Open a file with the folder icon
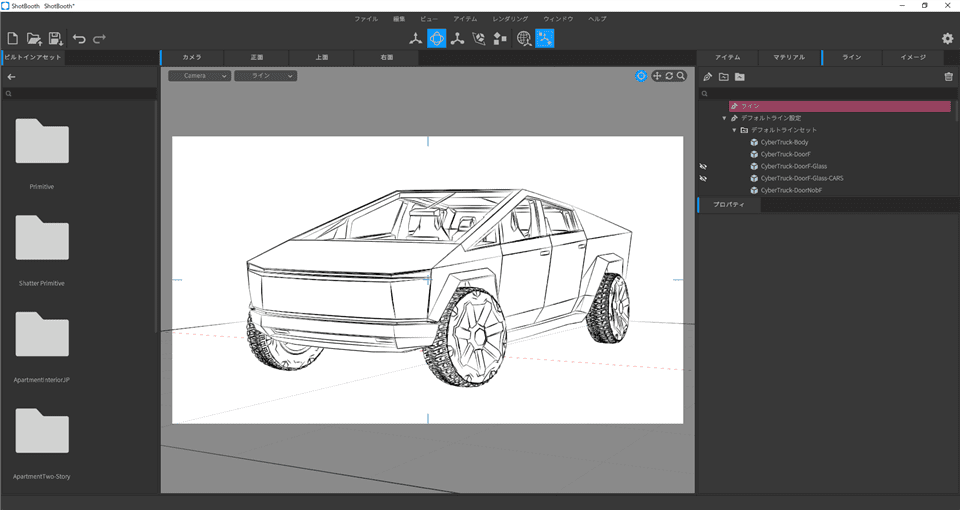960x510 pixels. point(34,39)
